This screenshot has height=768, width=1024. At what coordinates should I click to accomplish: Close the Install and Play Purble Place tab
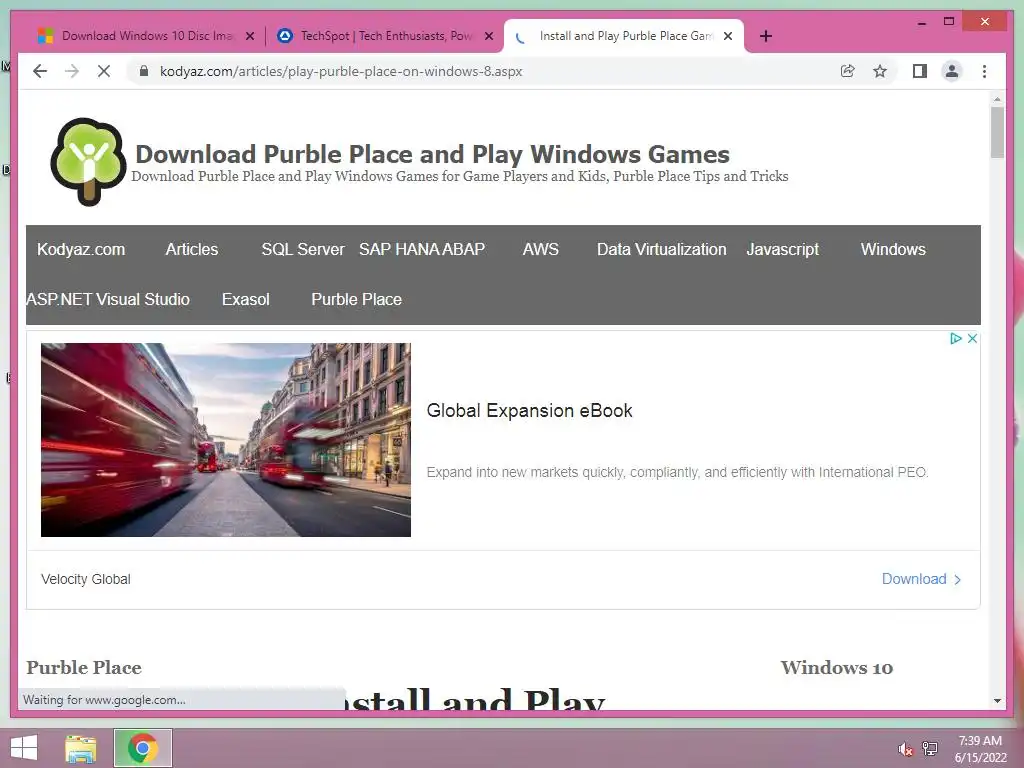pyautogui.click(x=728, y=36)
